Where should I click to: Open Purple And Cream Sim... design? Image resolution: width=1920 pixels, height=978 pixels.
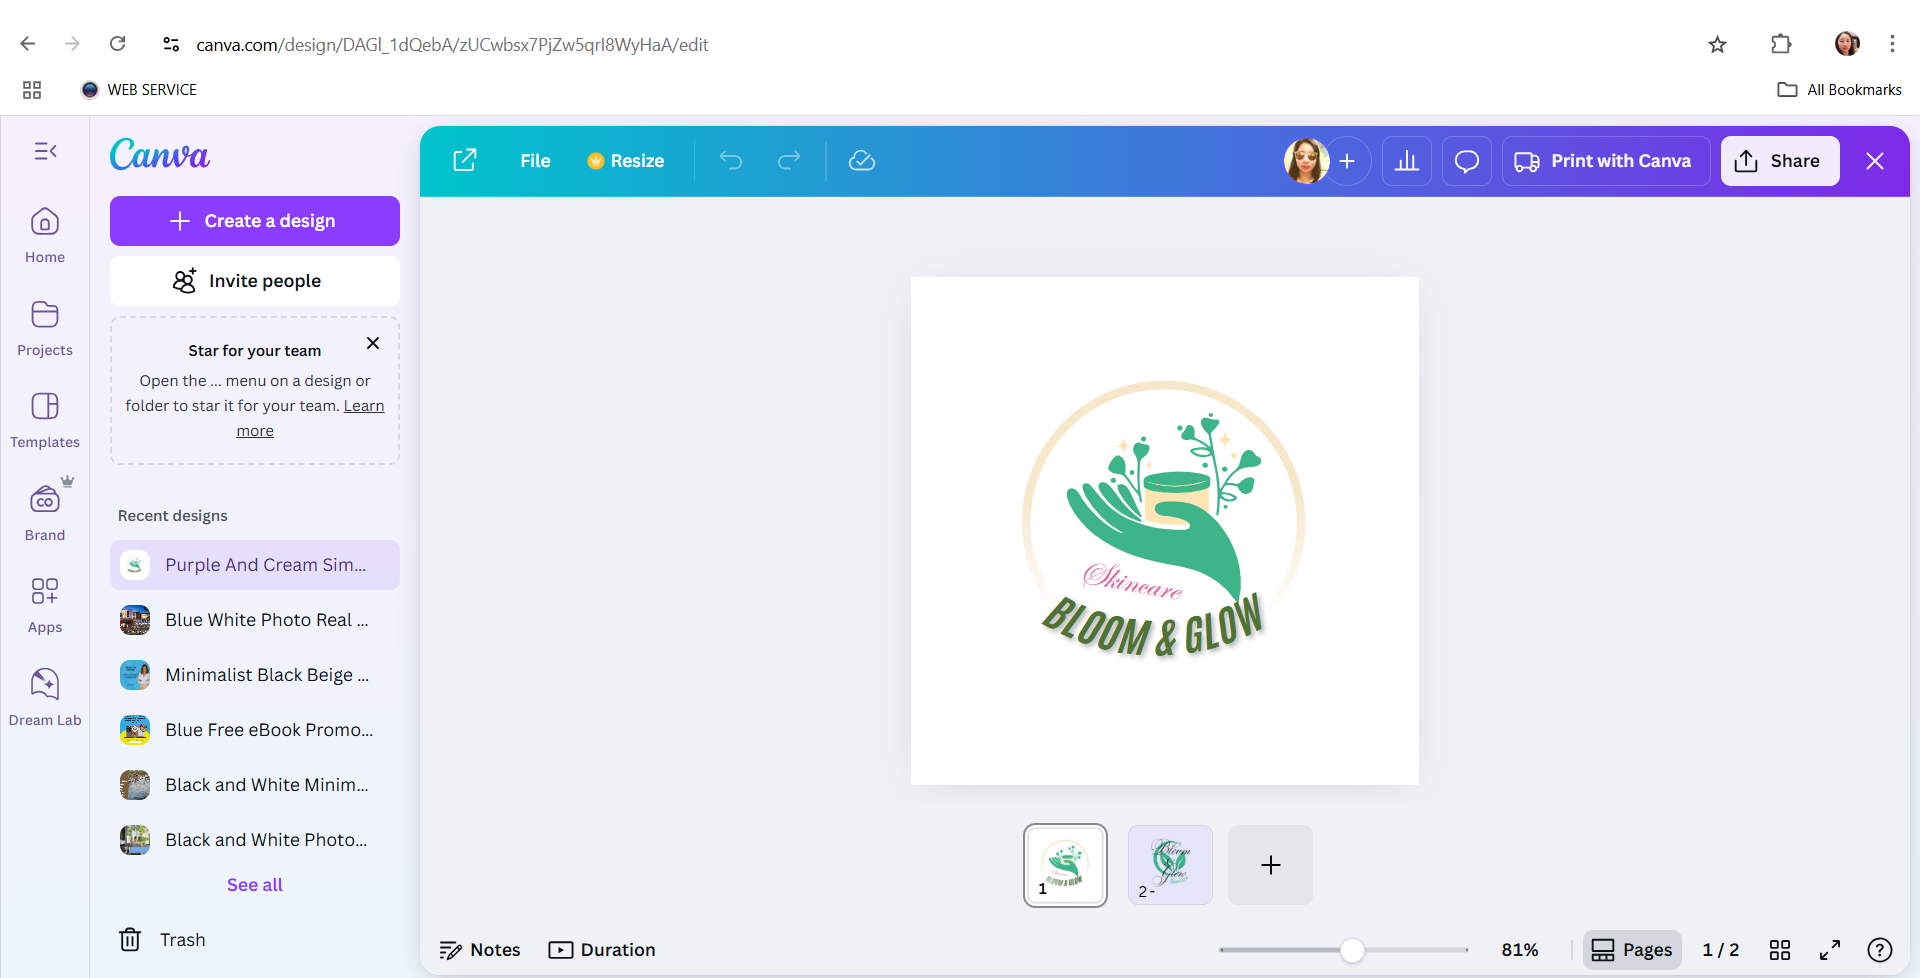click(255, 565)
